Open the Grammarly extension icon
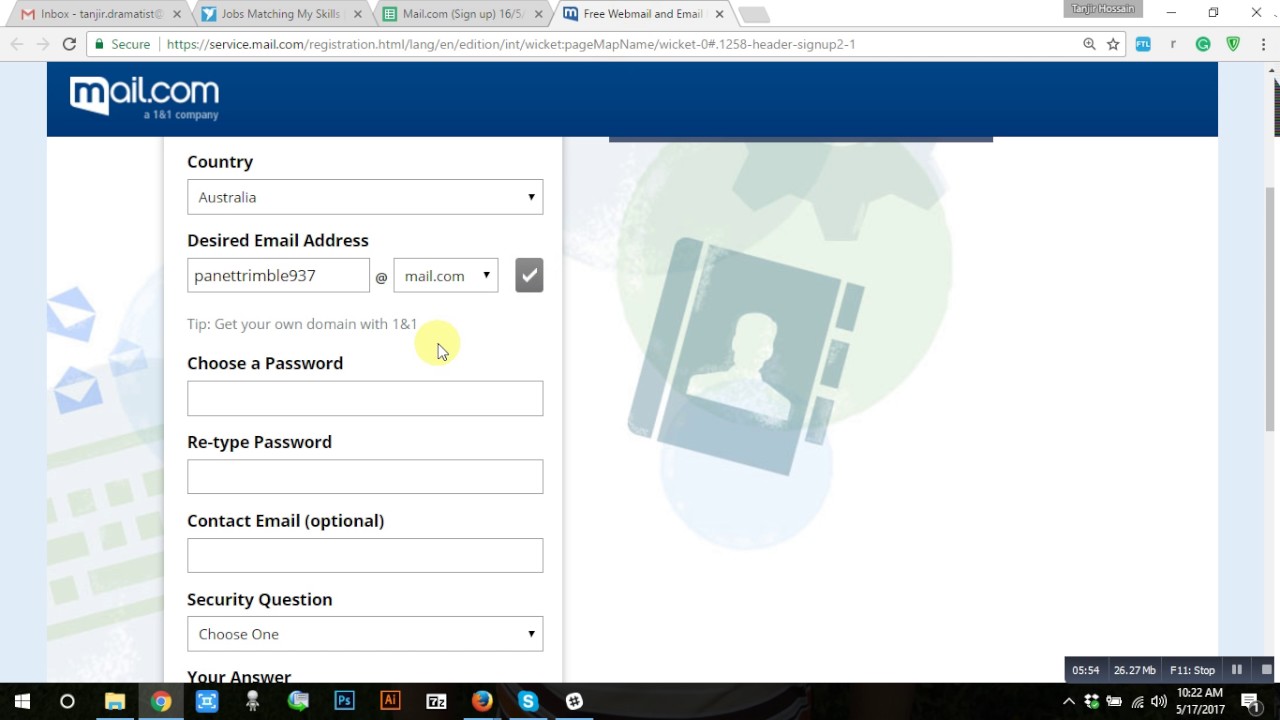1280x720 pixels. click(x=1203, y=44)
